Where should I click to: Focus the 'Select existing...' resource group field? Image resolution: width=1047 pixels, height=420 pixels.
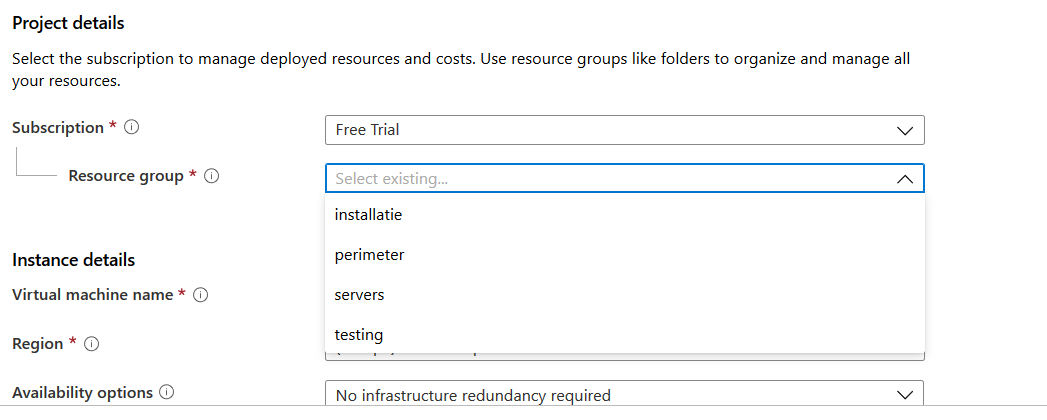600,179
